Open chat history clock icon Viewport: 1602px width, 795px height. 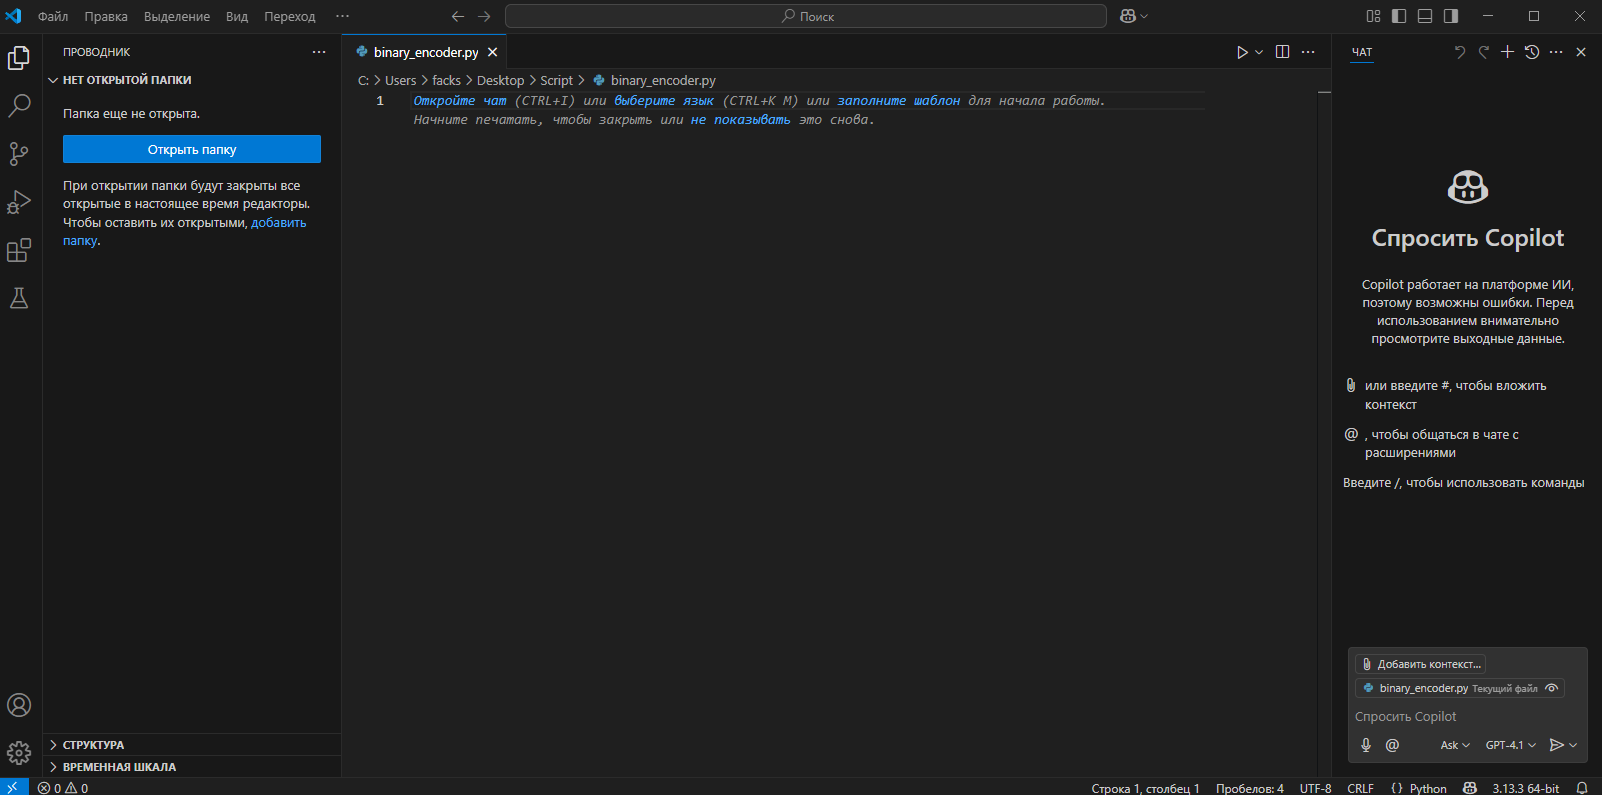[x=1531, y=52]
